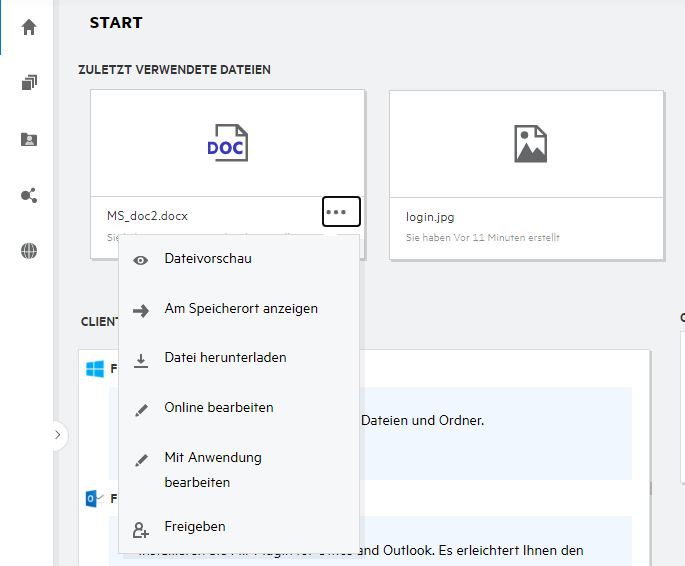Click the eye icon beside Dateivorschau

pyautogui.click(x=141, y=260)
